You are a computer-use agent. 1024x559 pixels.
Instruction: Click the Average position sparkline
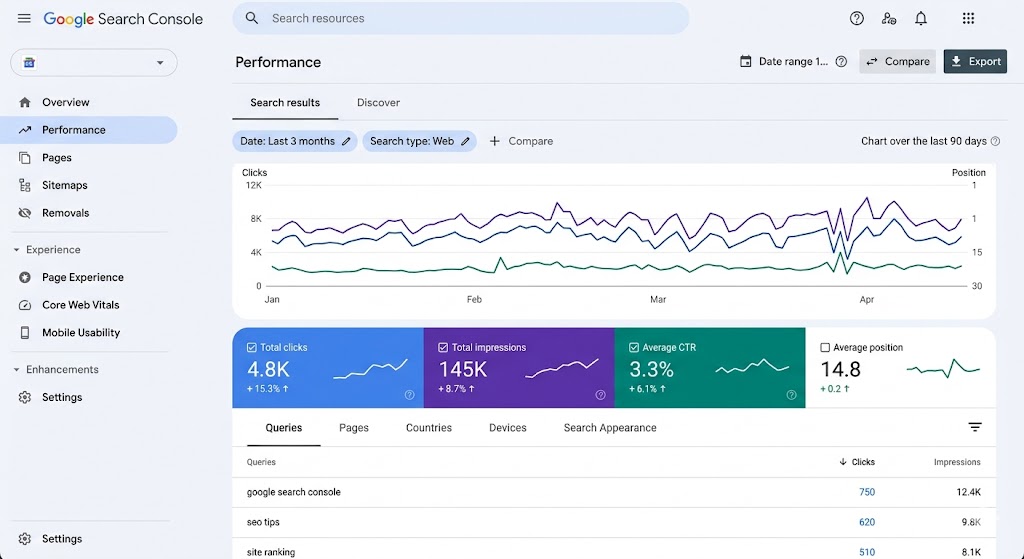[x=943, y=369]
